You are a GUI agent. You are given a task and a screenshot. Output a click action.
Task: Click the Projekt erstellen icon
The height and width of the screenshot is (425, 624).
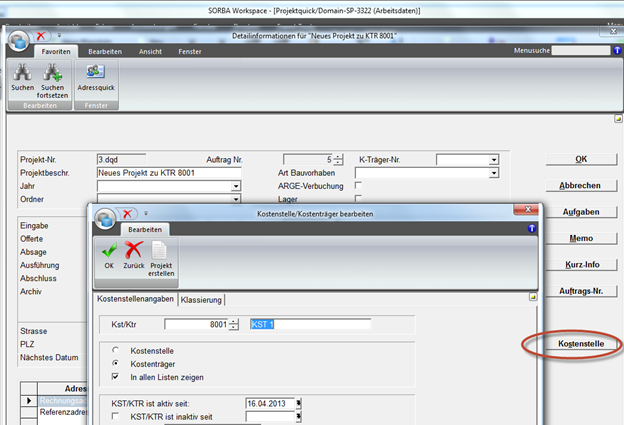[x=161, y=258]
